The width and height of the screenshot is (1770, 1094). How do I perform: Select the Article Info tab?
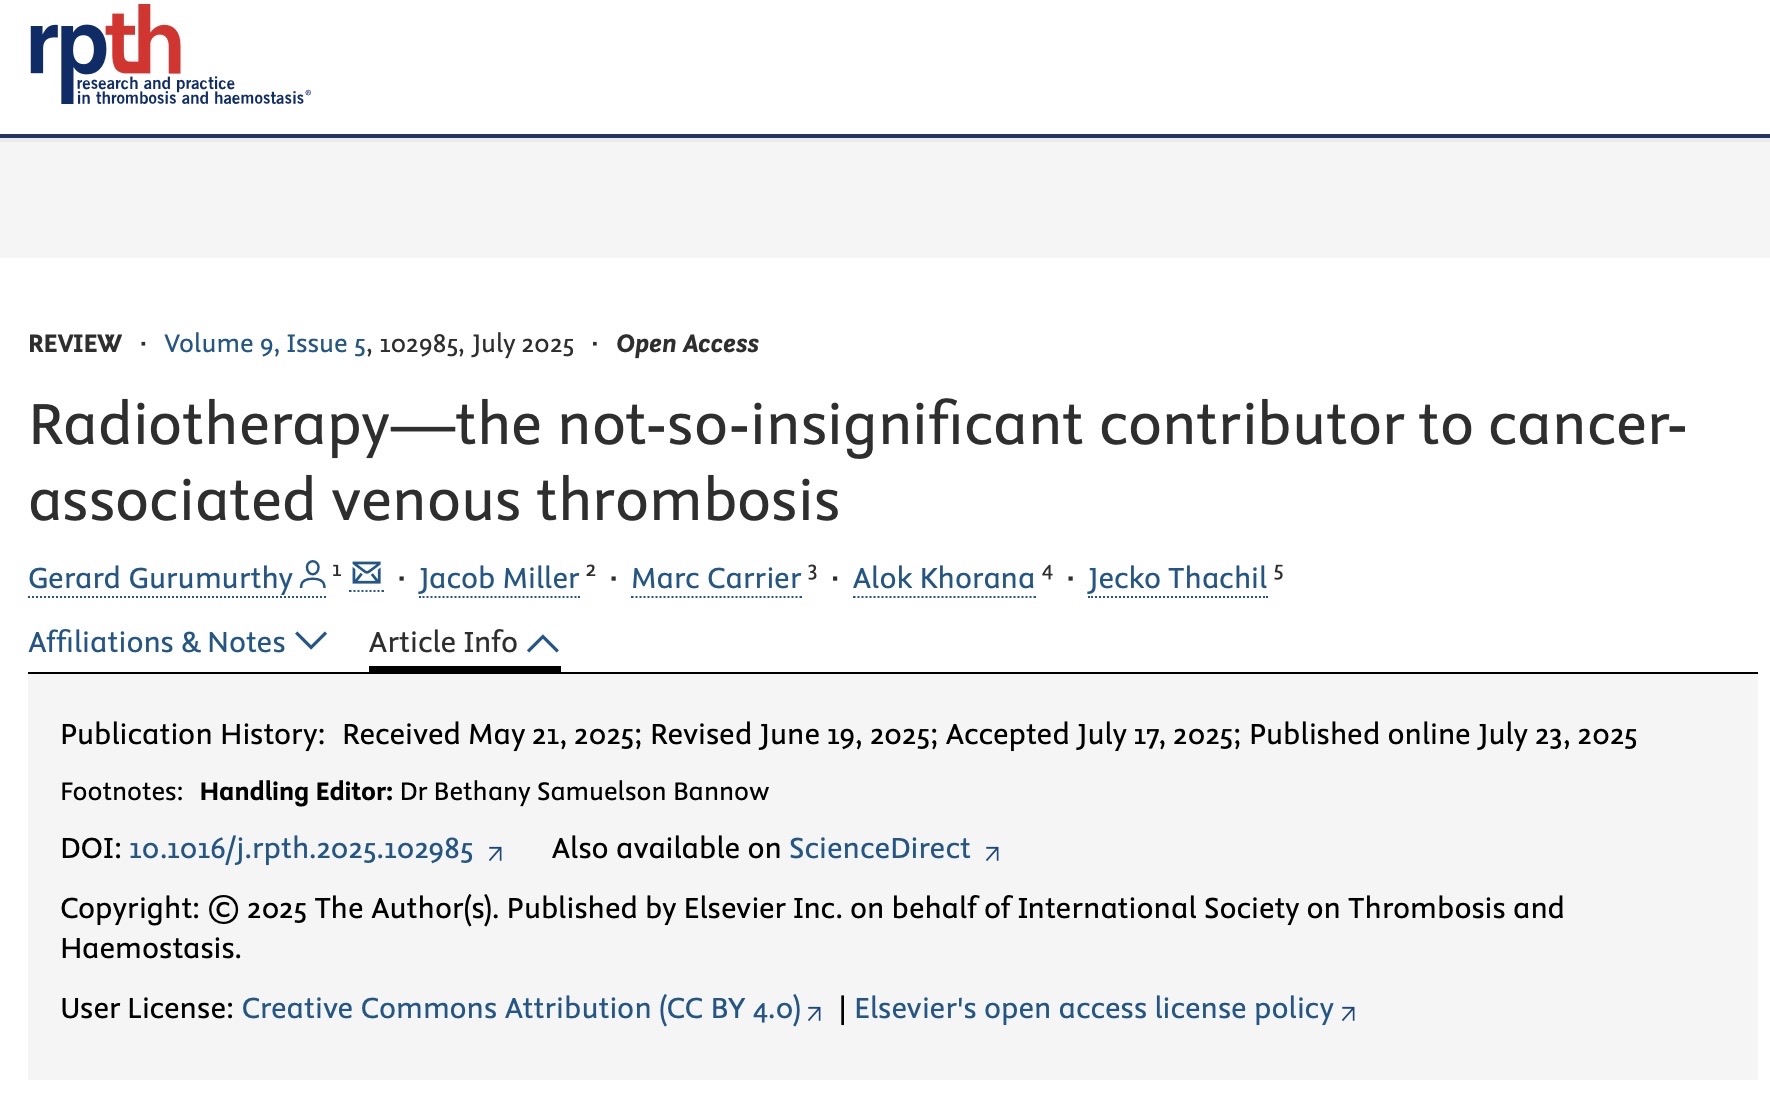[x=464, y=642]
